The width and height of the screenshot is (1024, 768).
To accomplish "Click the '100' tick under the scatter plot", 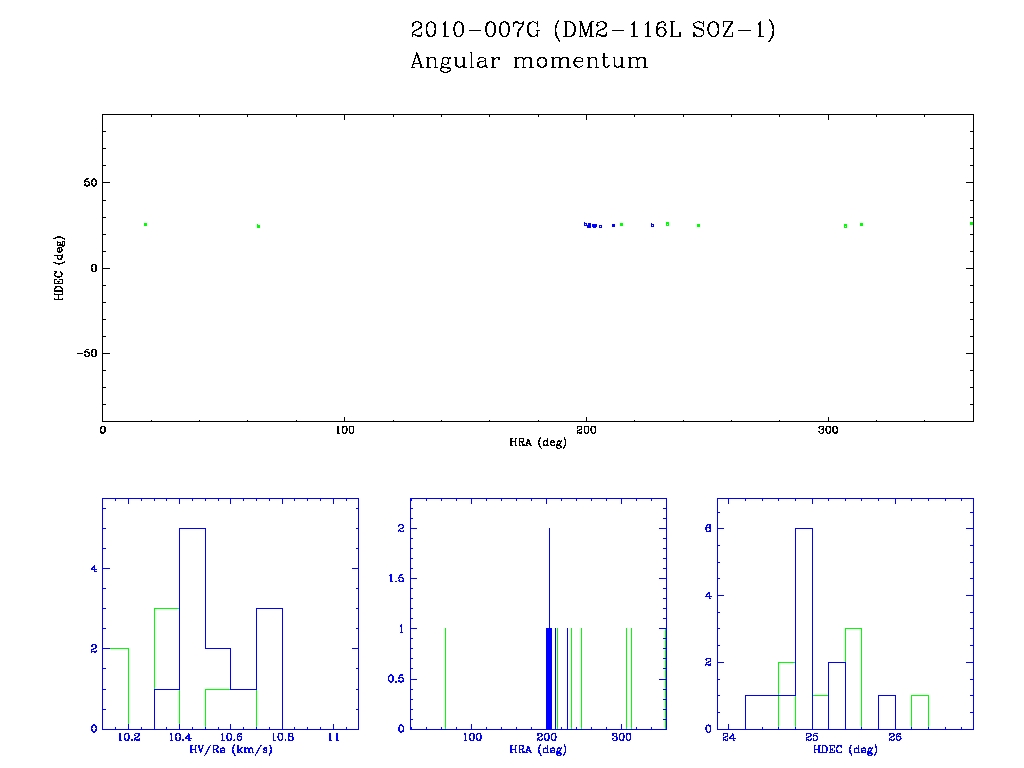I will pos(345,430).
